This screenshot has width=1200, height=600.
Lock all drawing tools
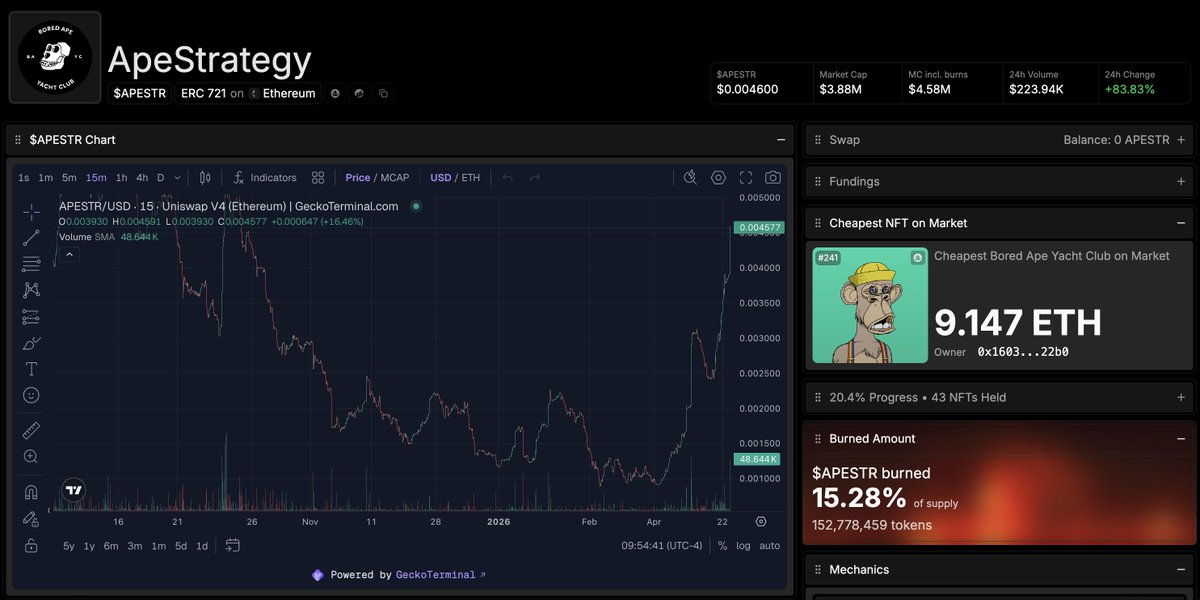(31, 545)
